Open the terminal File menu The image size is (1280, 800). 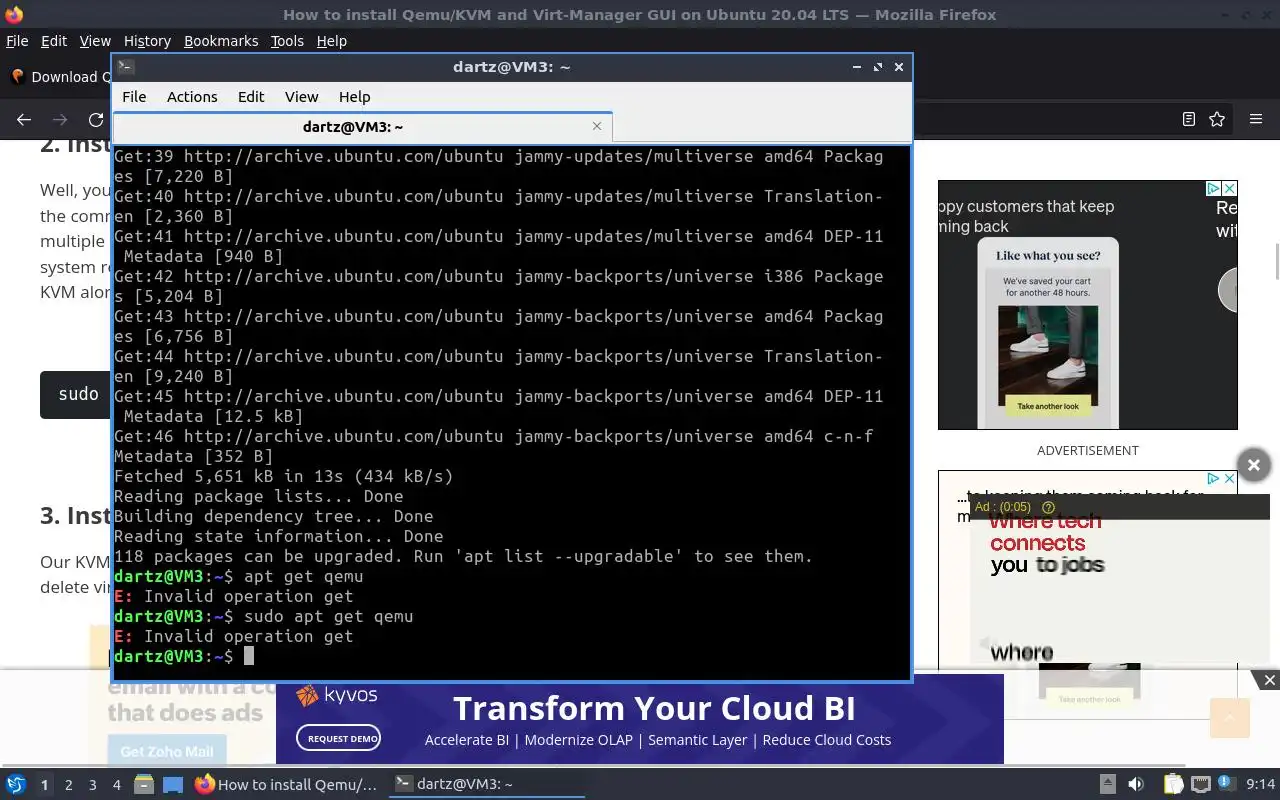[134, 97]
